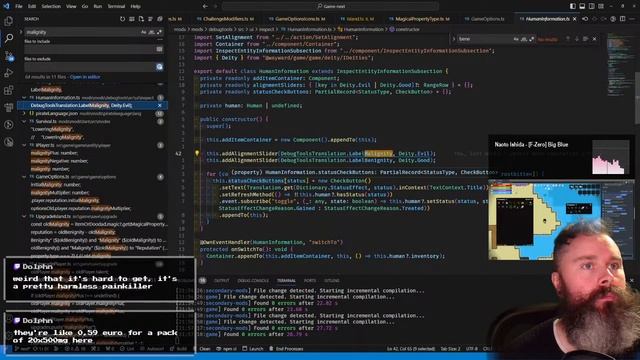Open the Run and Debug view
The height and width of the screenshot is (360, 640).
(9, 73)
